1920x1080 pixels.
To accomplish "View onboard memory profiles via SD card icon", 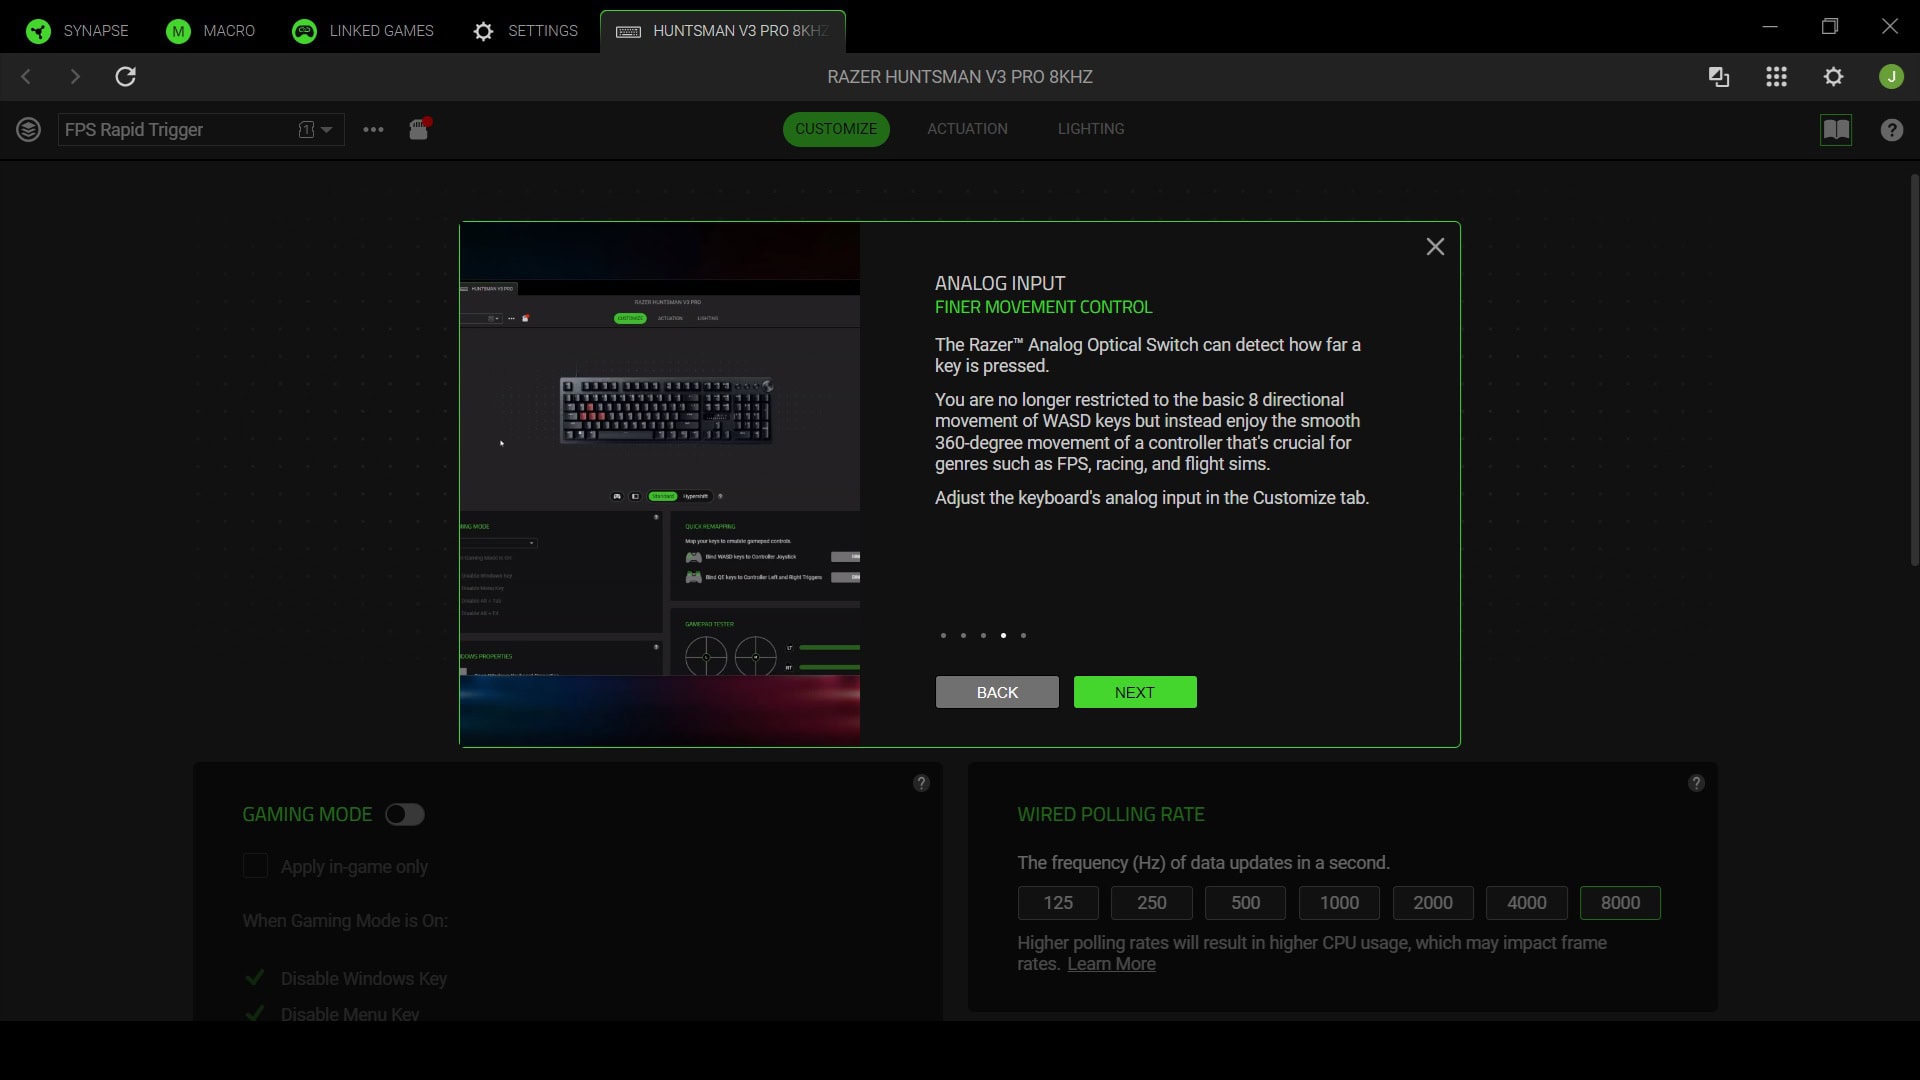I will [419, 129].
